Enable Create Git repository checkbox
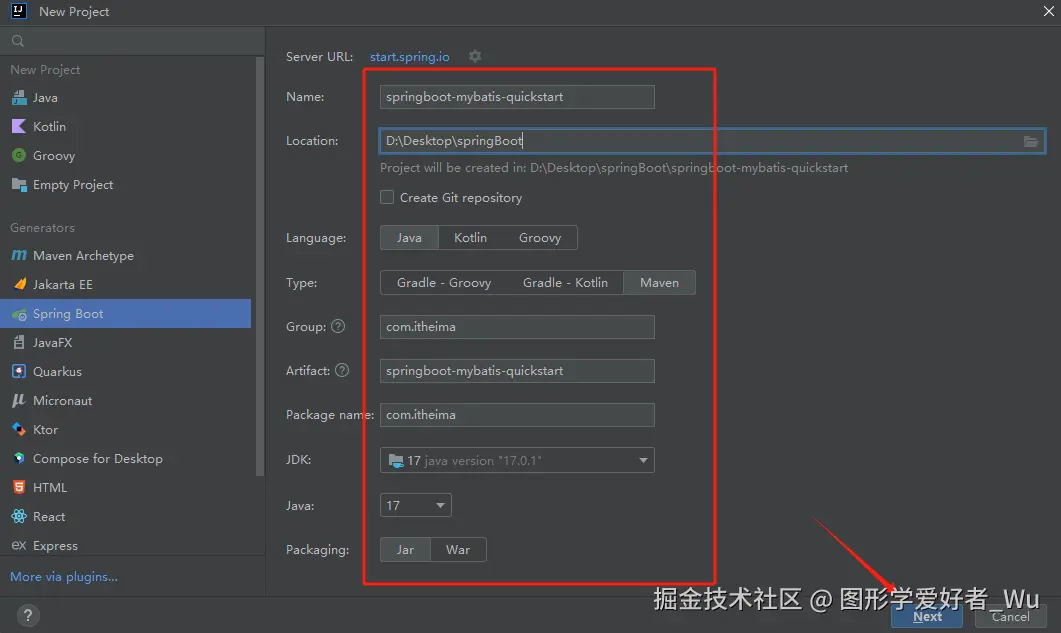The image size is (1061, 633). 387,197
